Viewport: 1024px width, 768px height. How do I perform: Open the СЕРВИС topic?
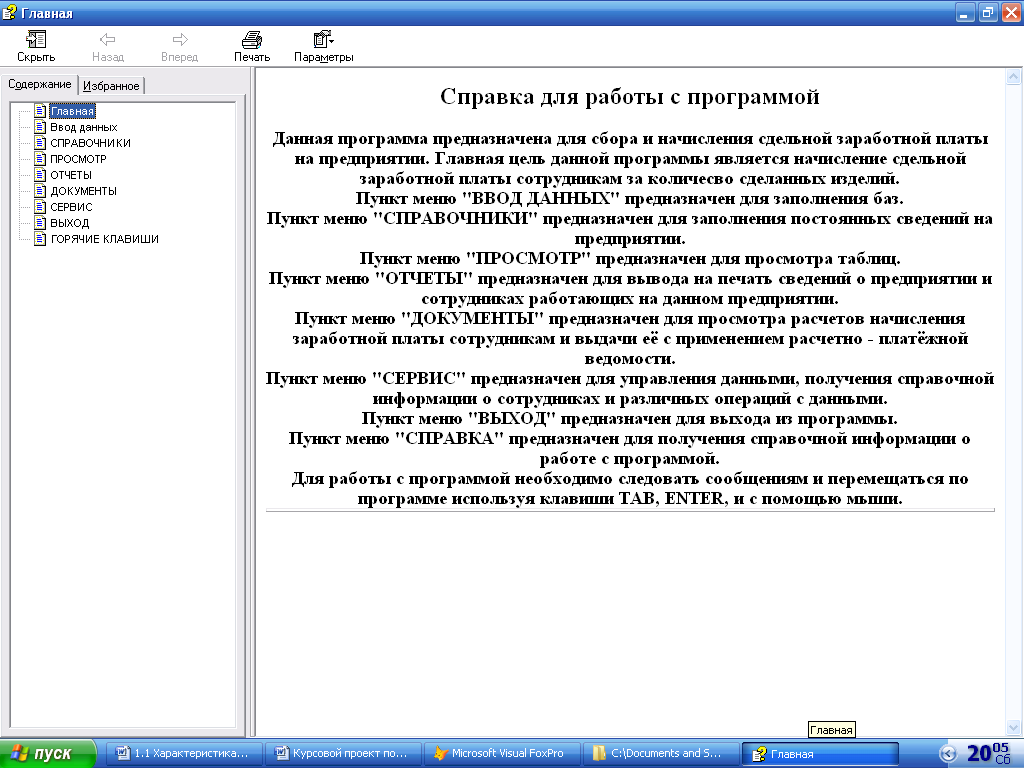71,207
